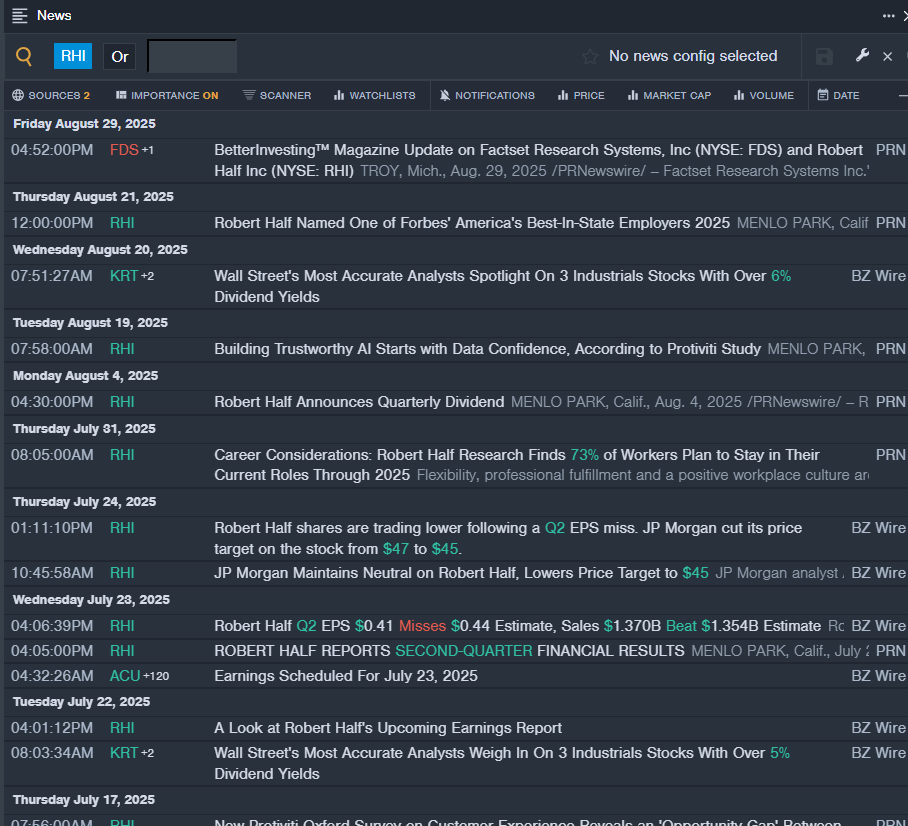Open Earnings Scheduled For July 23, 2025

coord(346,676)
